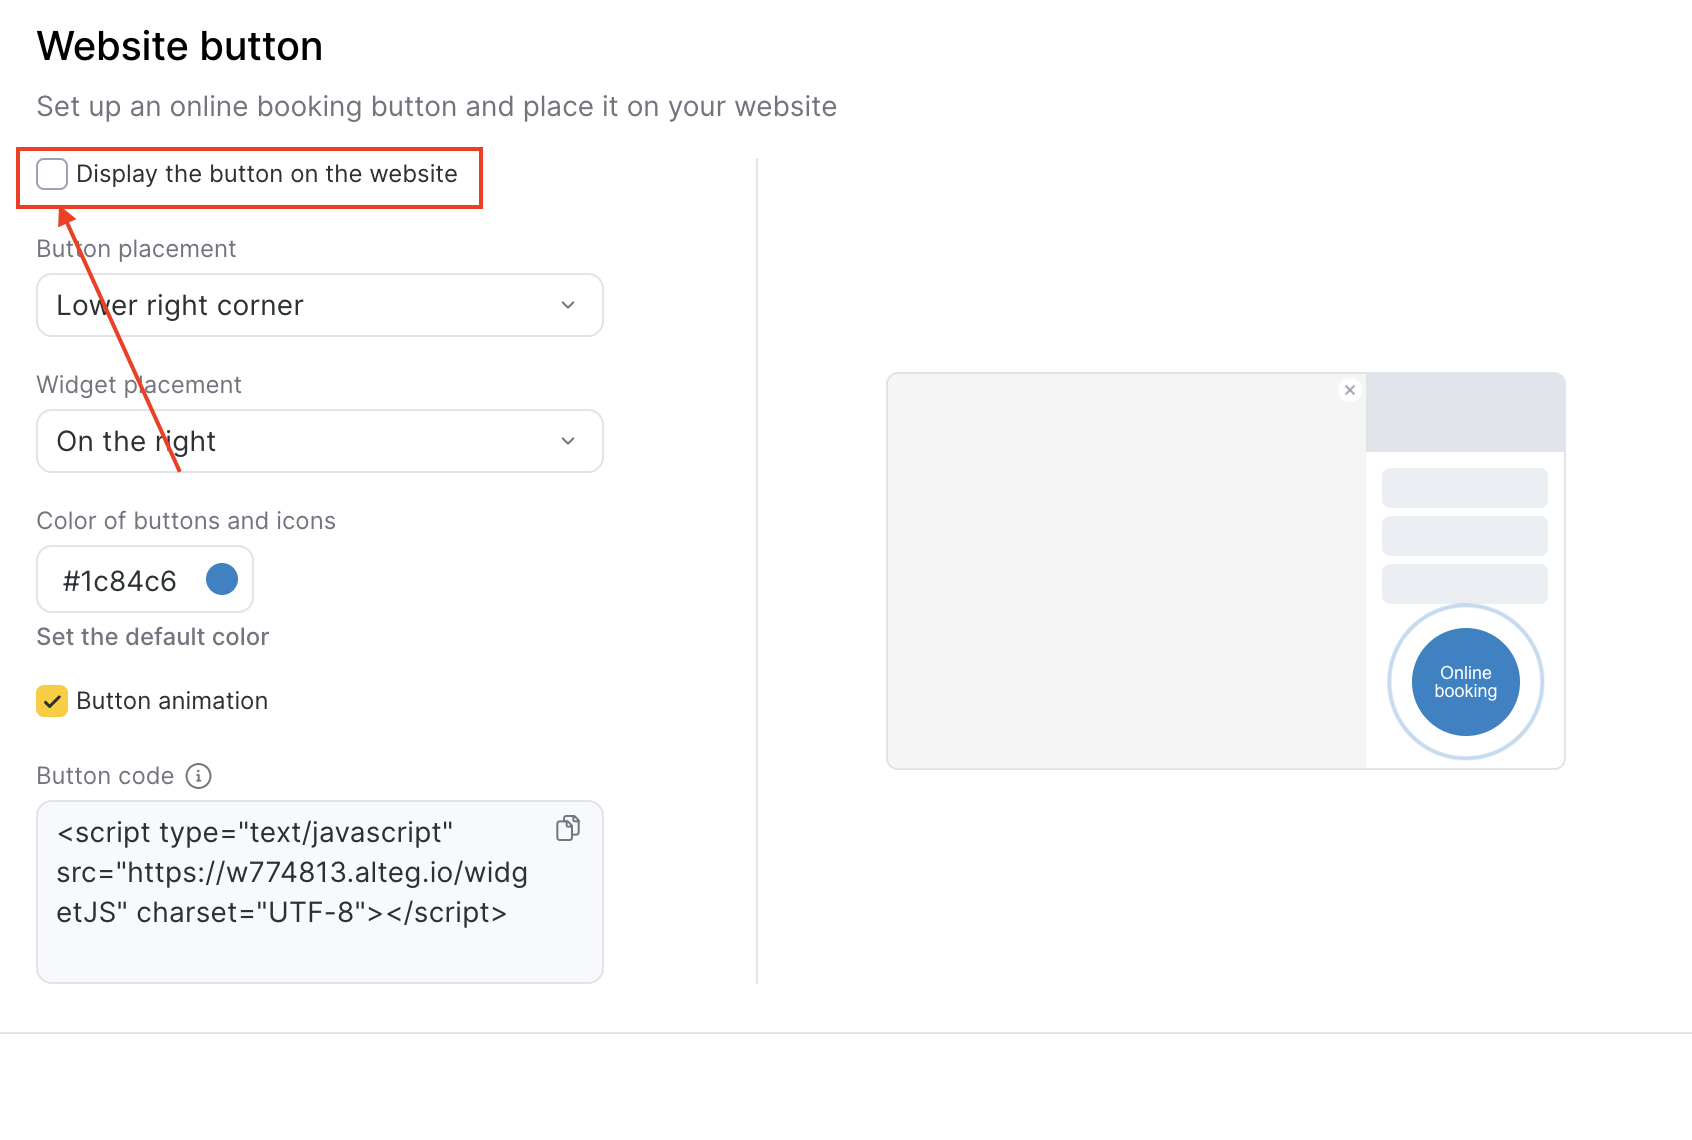Open the Widget placement dropdown
This screenshot has width=1692, height=1140.
tap(319, 441)
